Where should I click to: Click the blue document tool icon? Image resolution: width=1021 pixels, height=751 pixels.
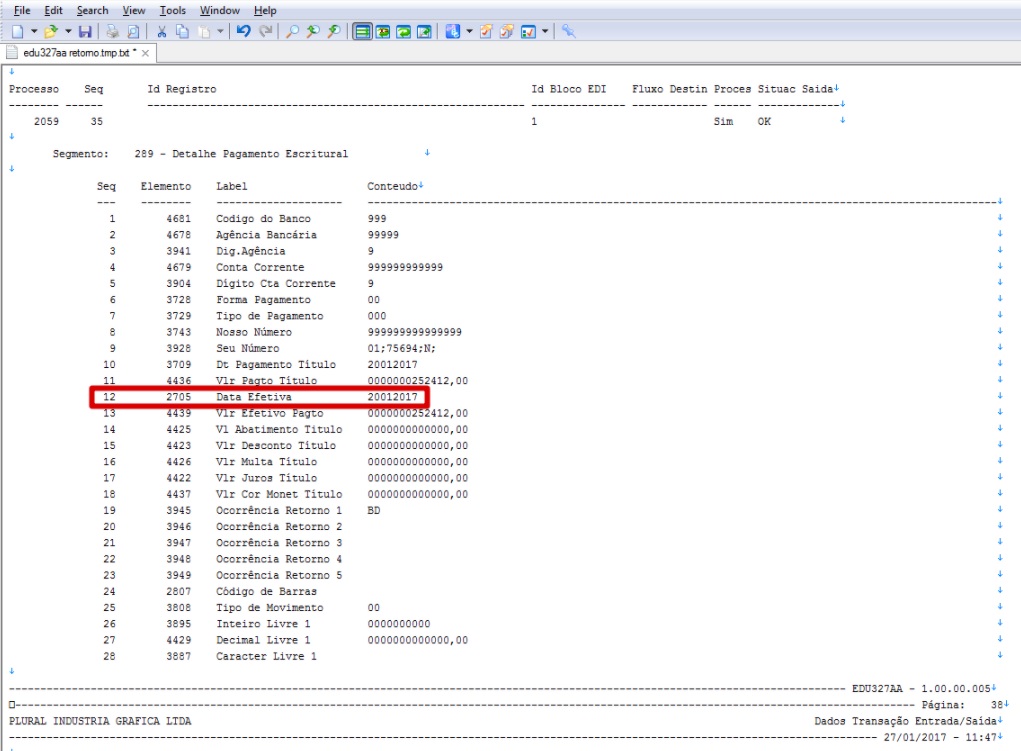pos(453,31)
